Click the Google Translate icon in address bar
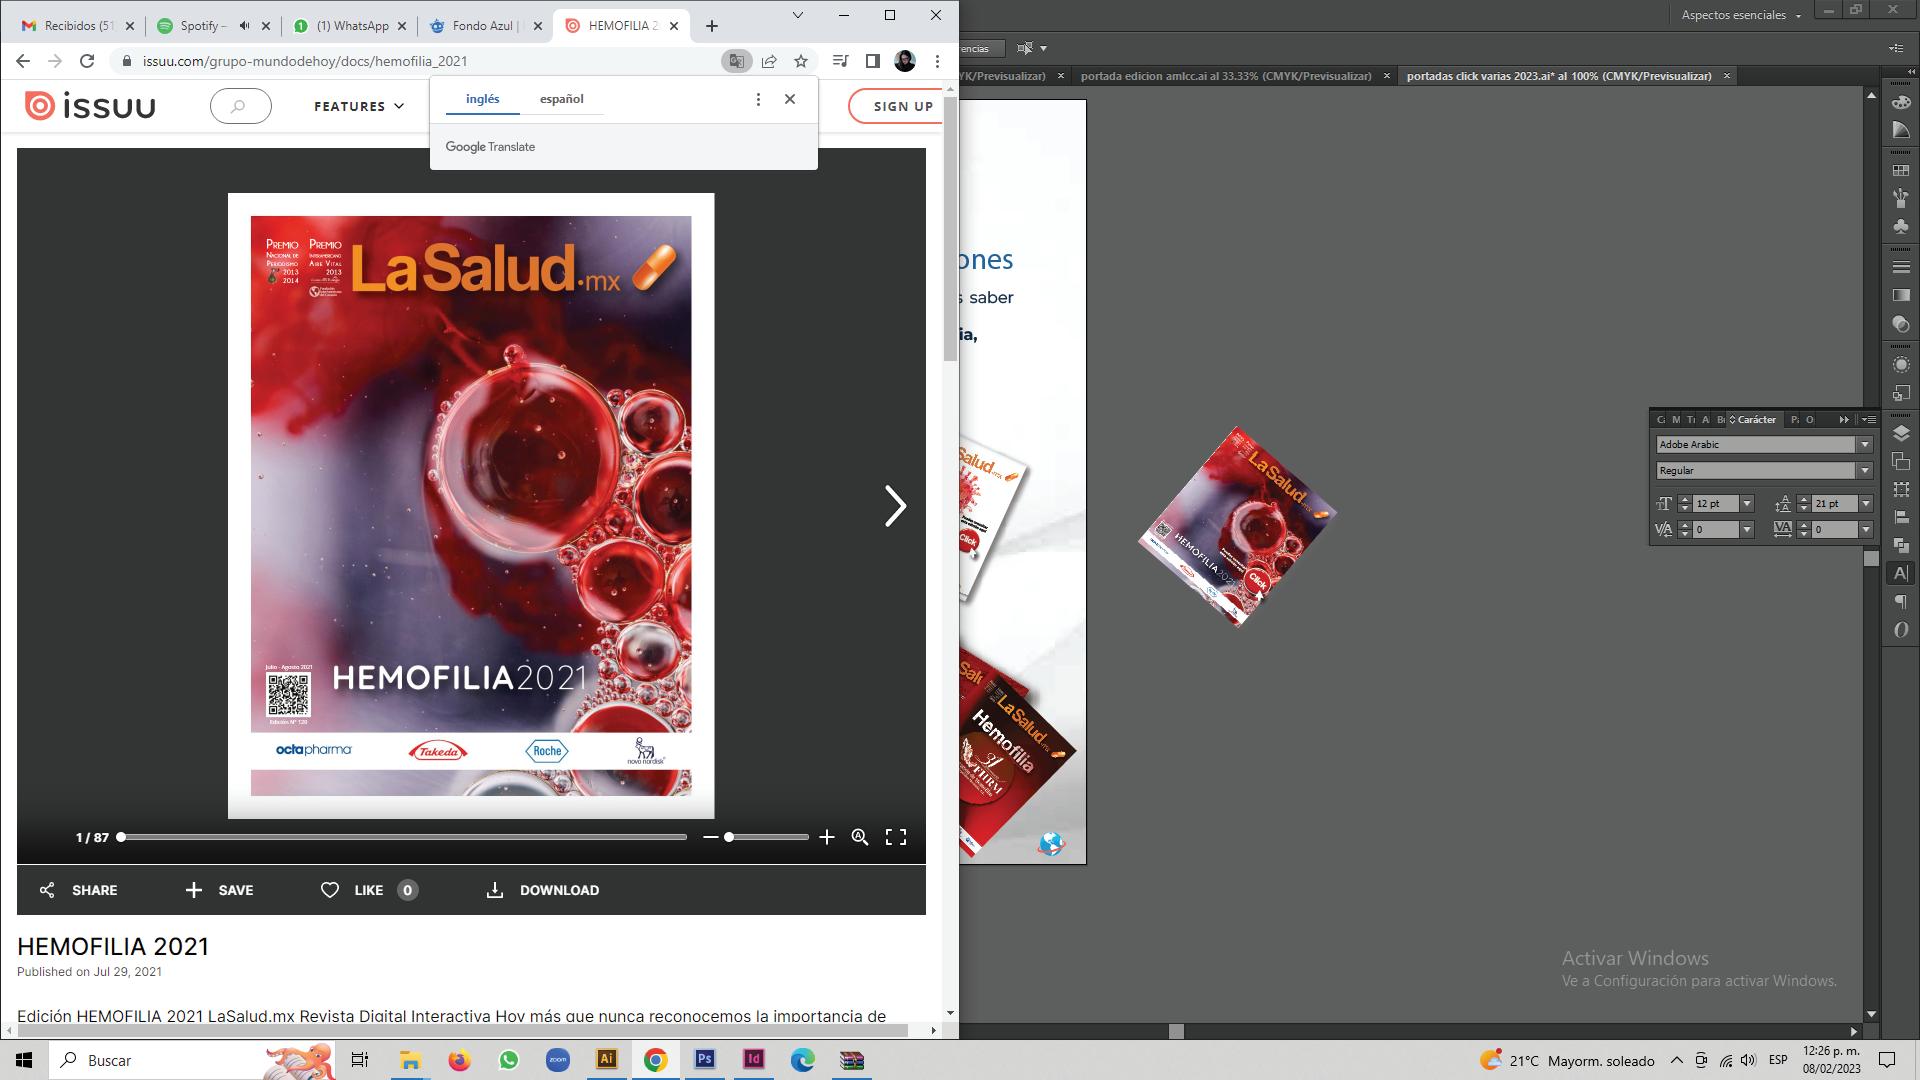1920x1080 pixels. click(736, 61)
